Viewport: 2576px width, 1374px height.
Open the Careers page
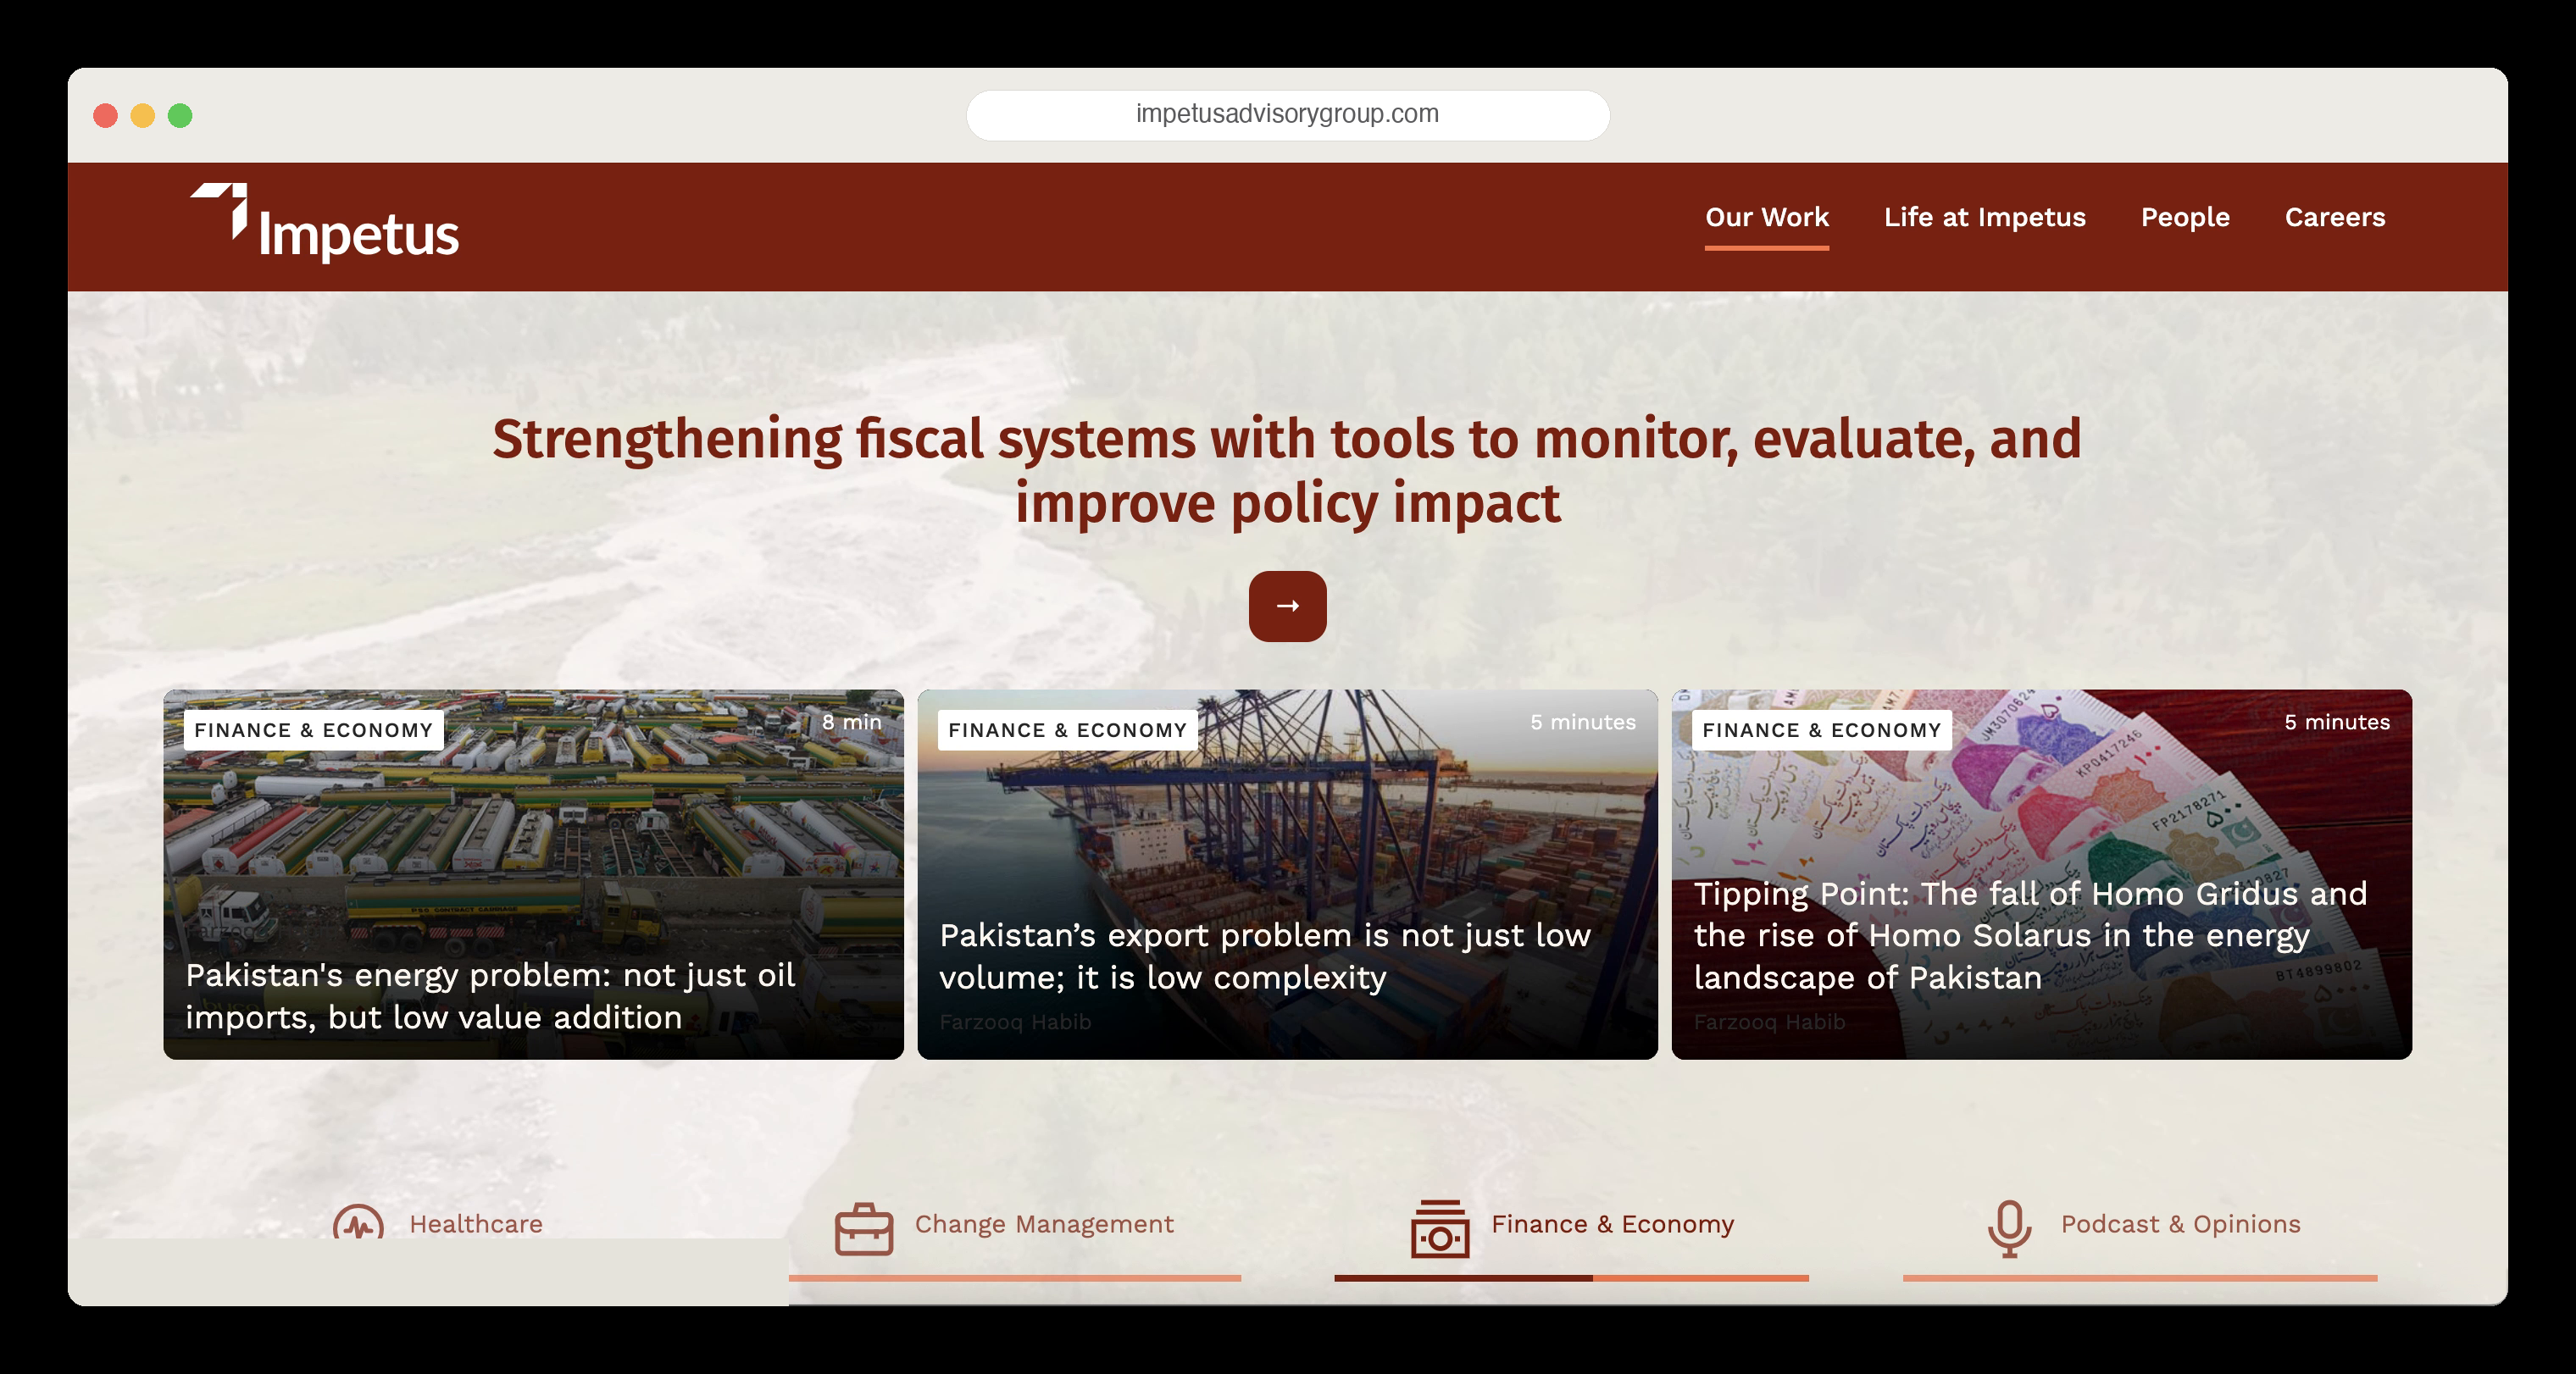coord(2334,217)
